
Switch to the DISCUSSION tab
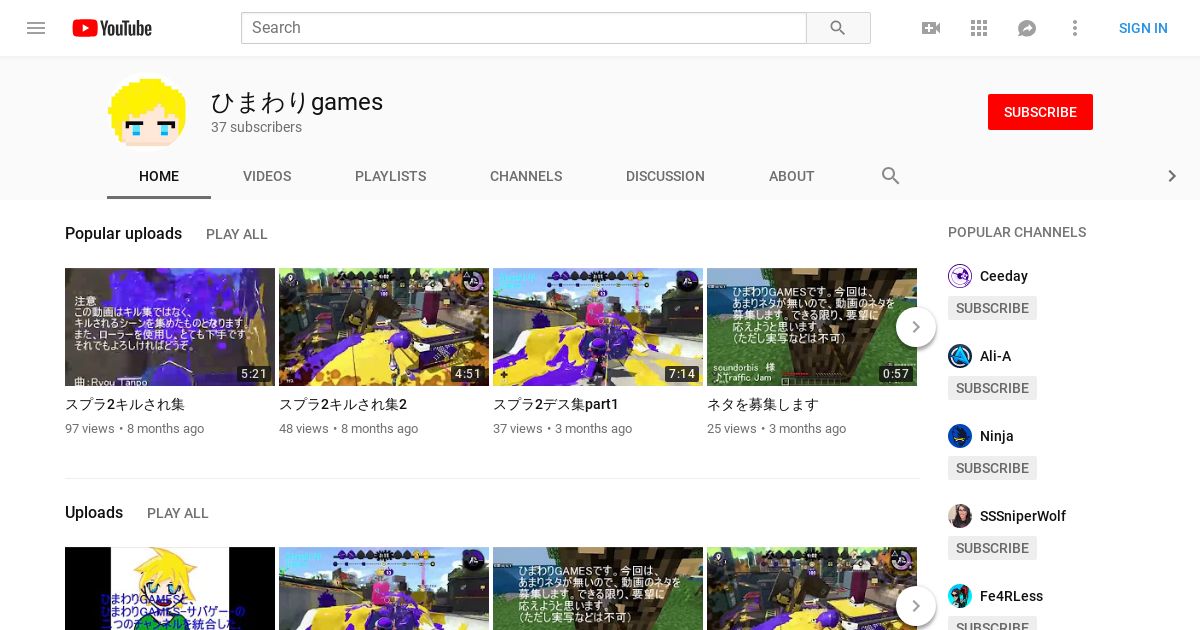click(665, 176)
